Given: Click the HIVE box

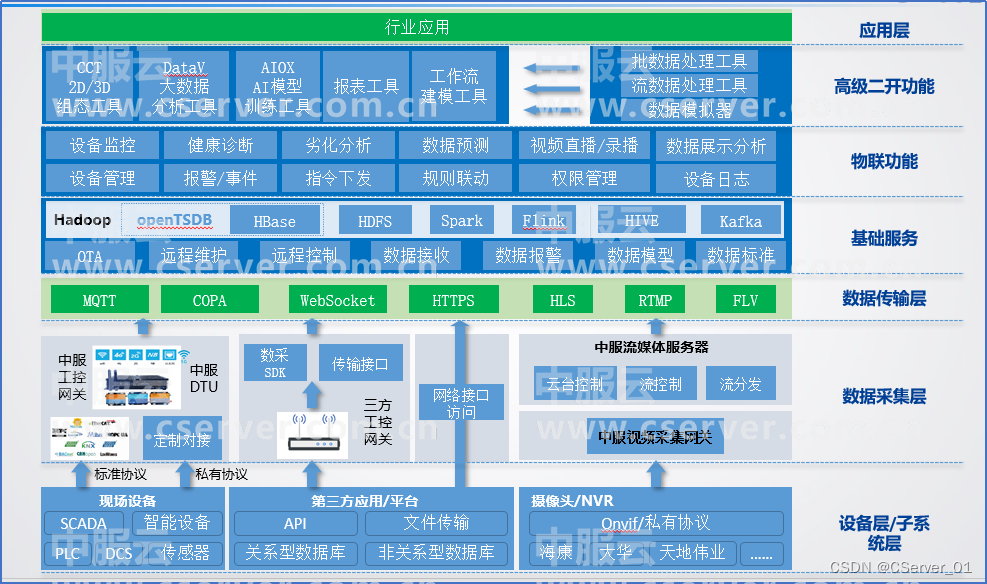Looking at the screenshot, I should pyautogui.click(x=641, y=220).
